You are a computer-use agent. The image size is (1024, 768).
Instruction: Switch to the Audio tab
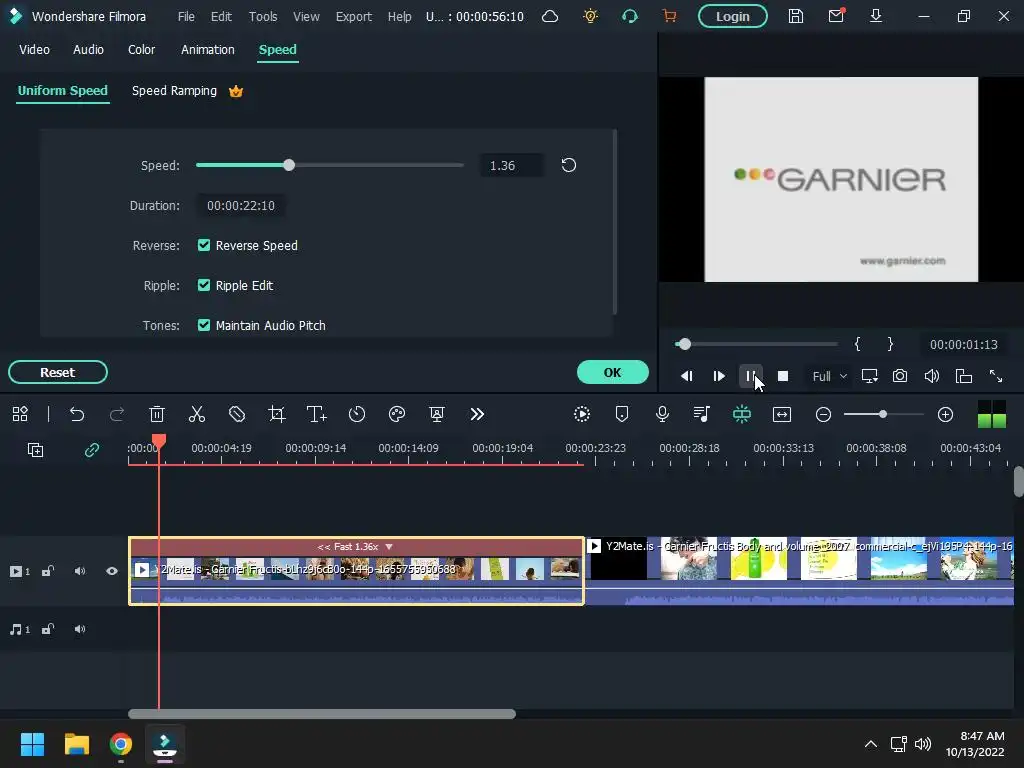tap(88, 50)
